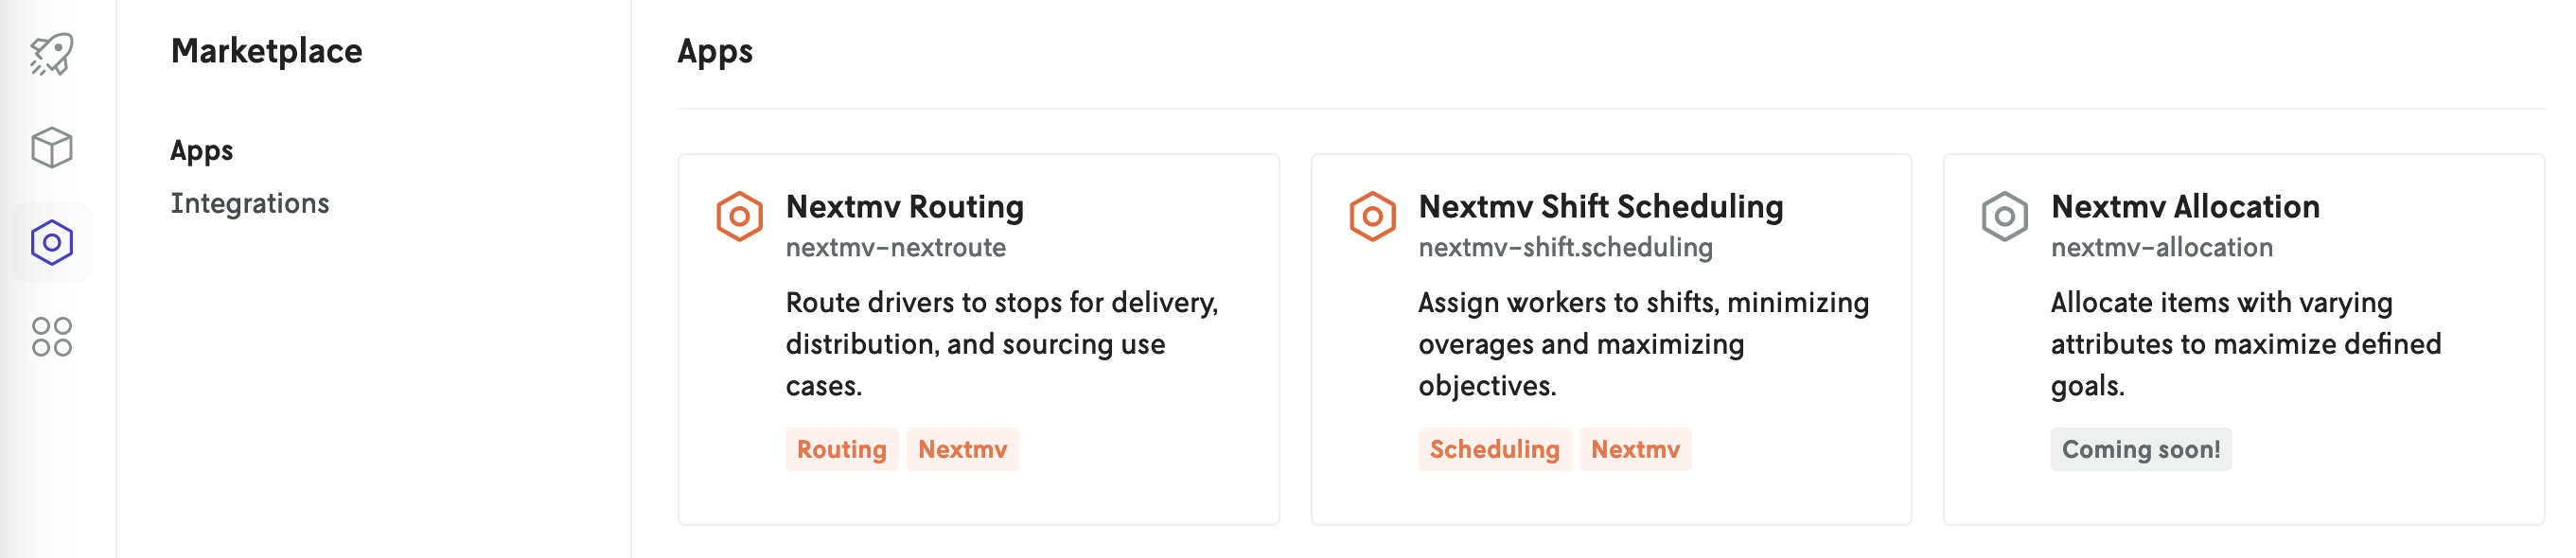The width and height of the screenshot is (2576, 558).
Task: Click the Nextmv Allocation description text
Action: pyautogui.click(x=2245, y=343)
